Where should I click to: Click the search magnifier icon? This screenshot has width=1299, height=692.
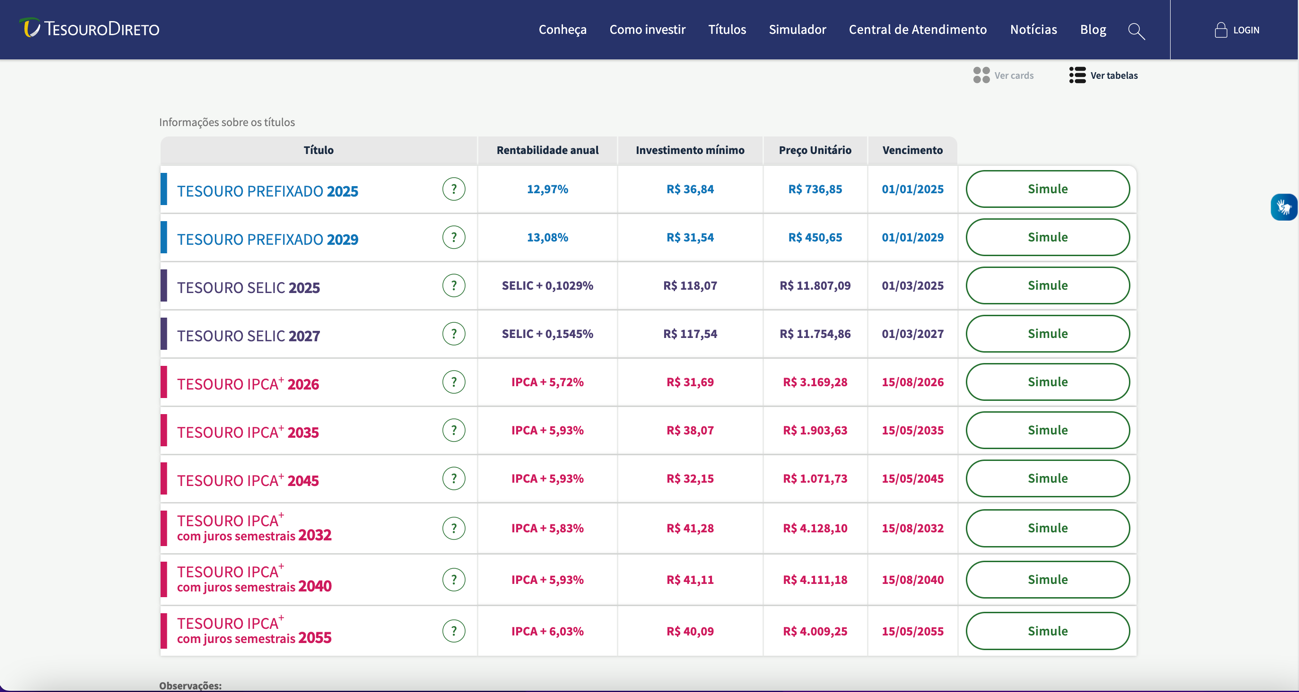click(1136, 31)
